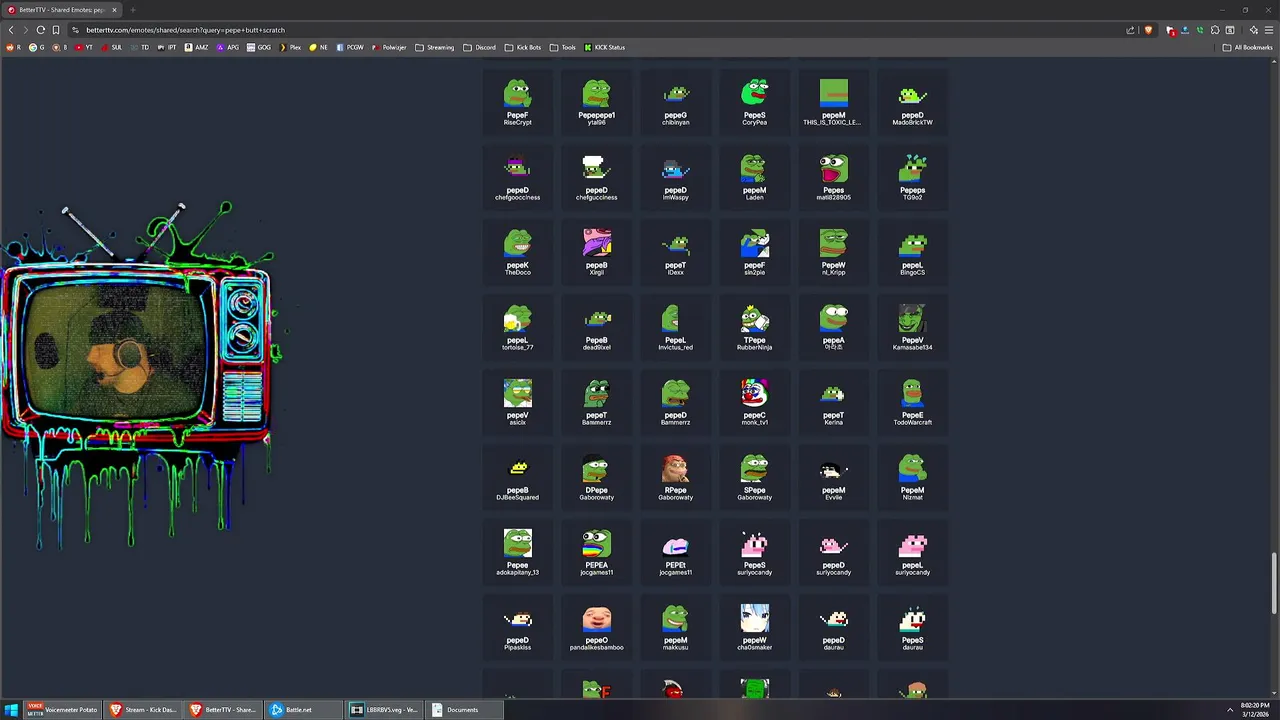The image size is (1280, 720).
Task: Open the GOG bookmark
Action: [259, 47]
